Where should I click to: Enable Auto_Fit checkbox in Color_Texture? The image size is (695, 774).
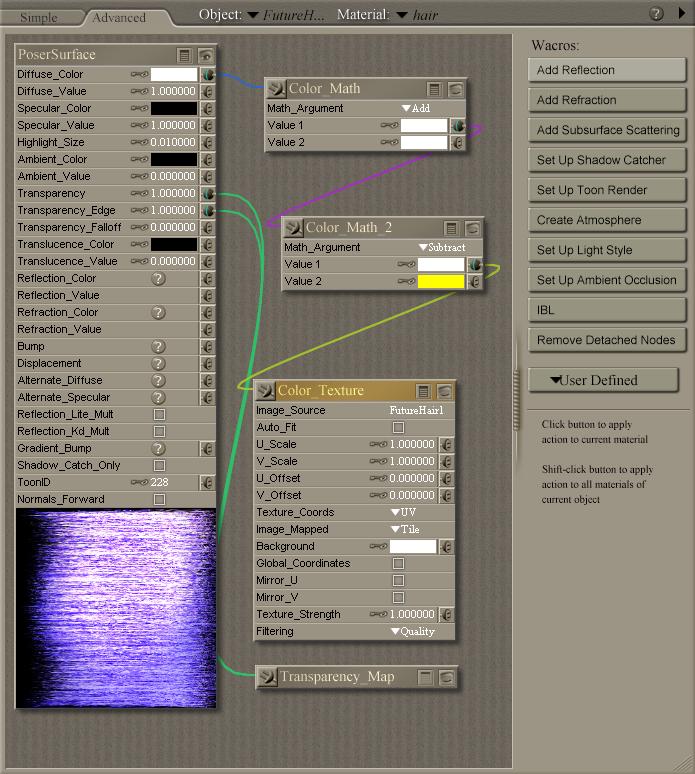click(x=398, y=427)
